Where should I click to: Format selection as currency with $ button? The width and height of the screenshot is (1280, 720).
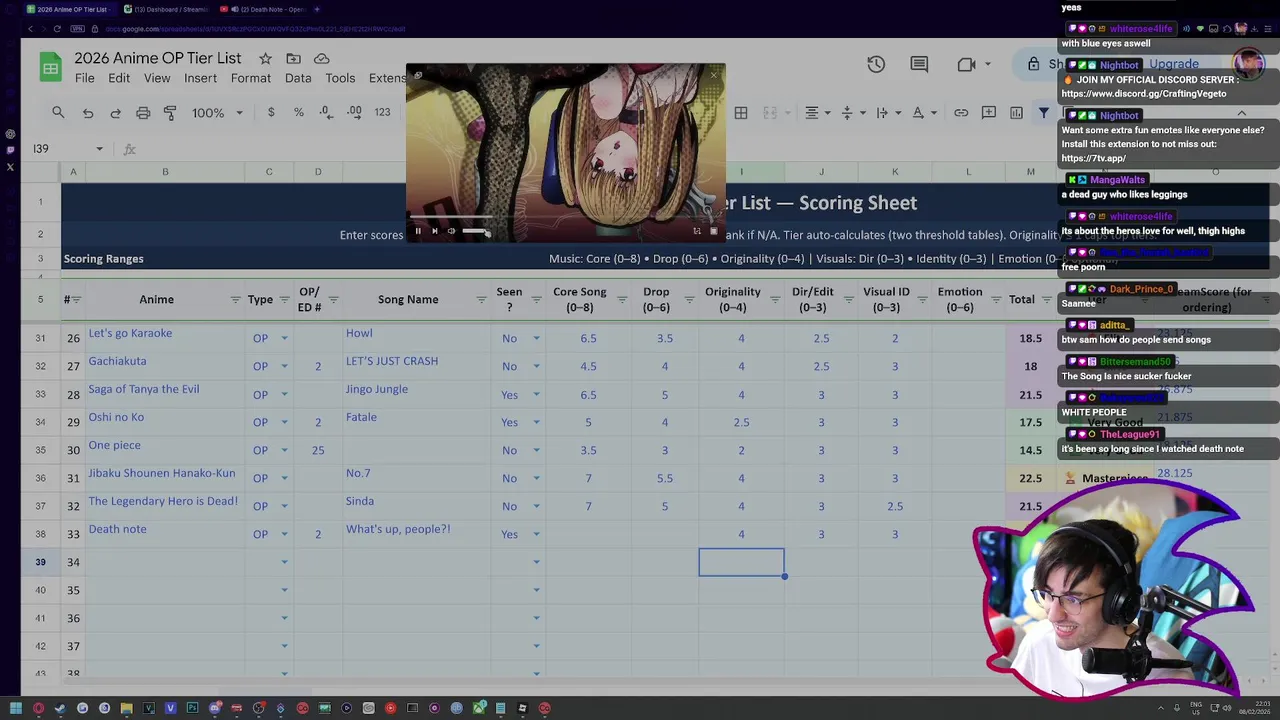(x=271, y=112)
